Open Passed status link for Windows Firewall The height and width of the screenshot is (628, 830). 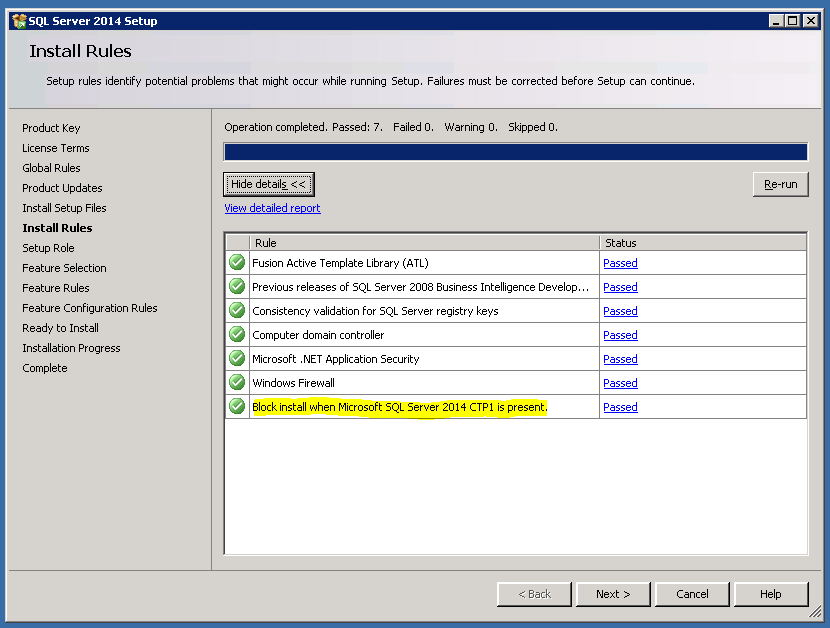620,383
